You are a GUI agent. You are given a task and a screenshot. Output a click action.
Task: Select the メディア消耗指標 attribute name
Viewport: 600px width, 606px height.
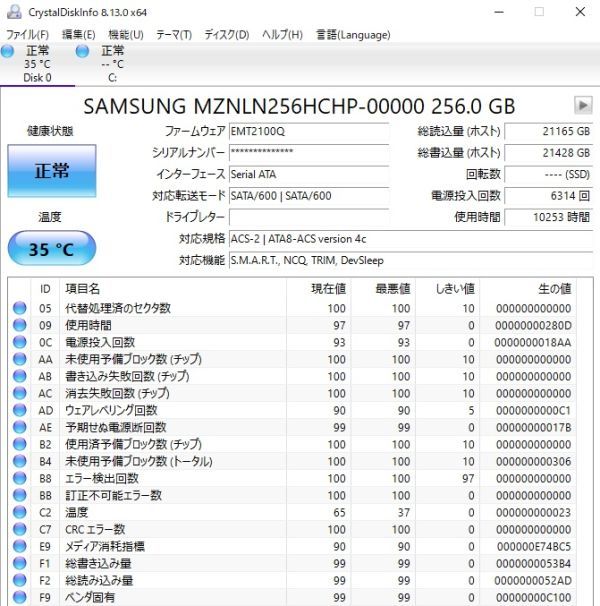[x=105, y=546]
